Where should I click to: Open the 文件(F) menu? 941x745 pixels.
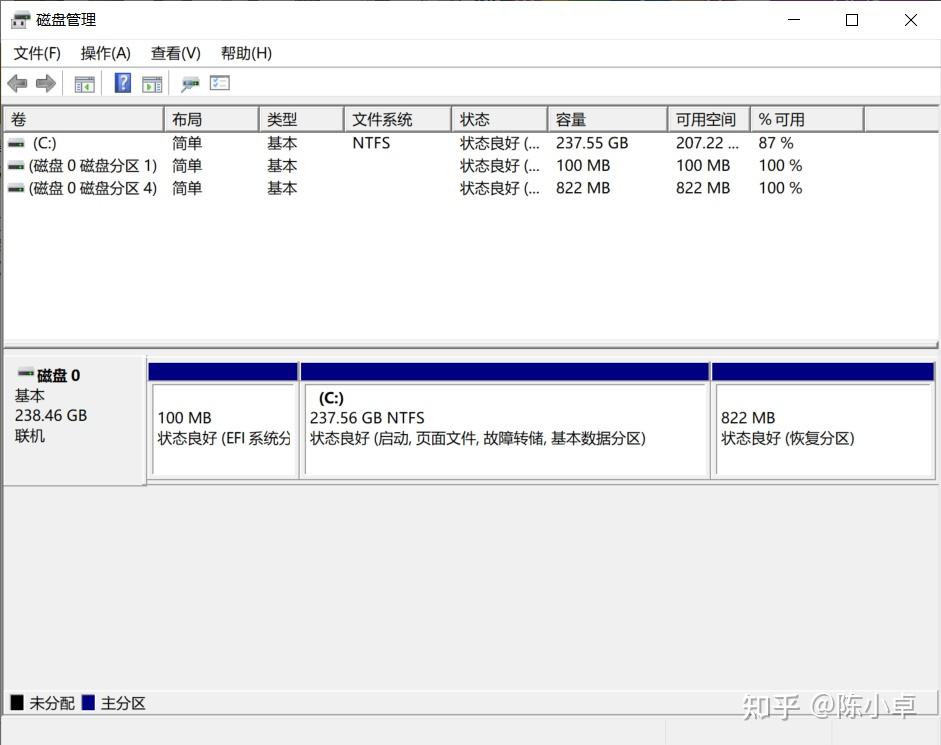(36, 53)
